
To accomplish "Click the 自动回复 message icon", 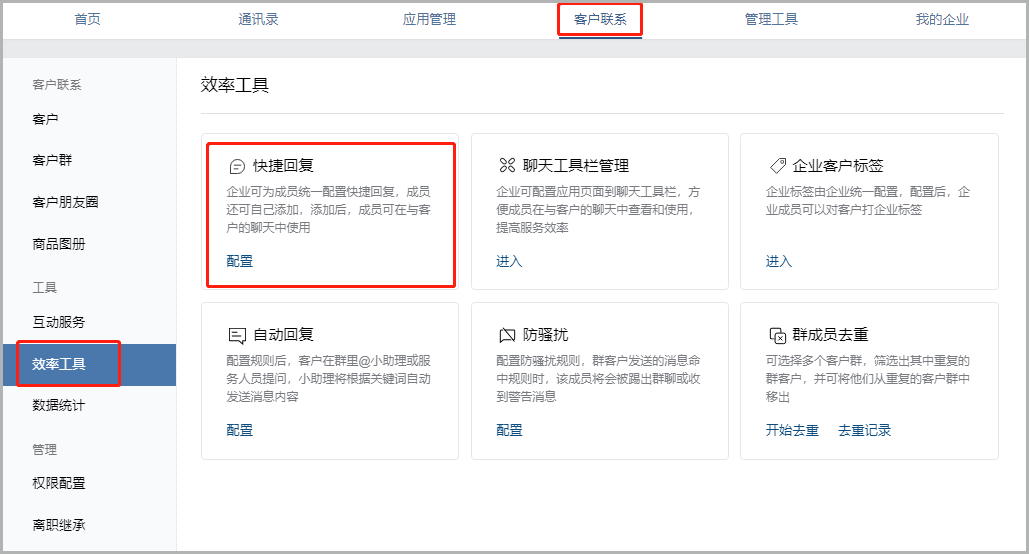I will click(237, 335).
